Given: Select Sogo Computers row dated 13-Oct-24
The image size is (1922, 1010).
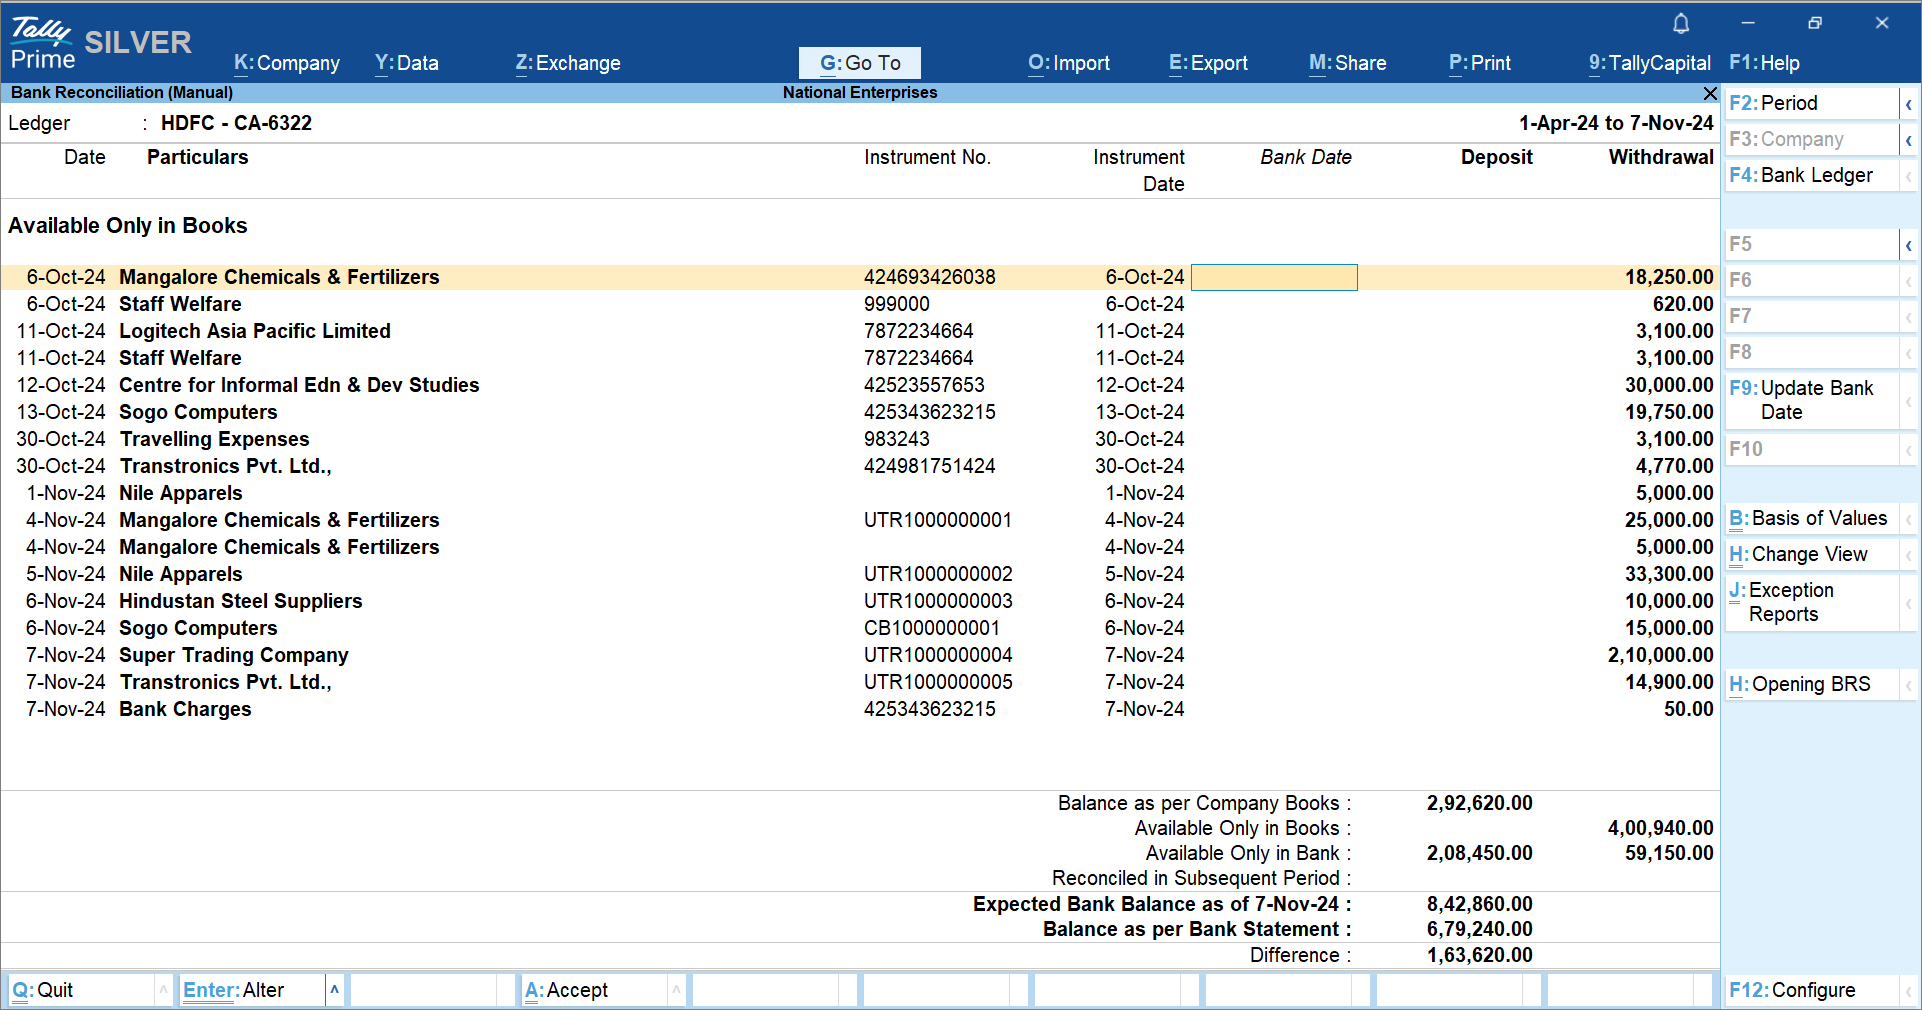Looking at the screenshot, I should coord(860,412).
